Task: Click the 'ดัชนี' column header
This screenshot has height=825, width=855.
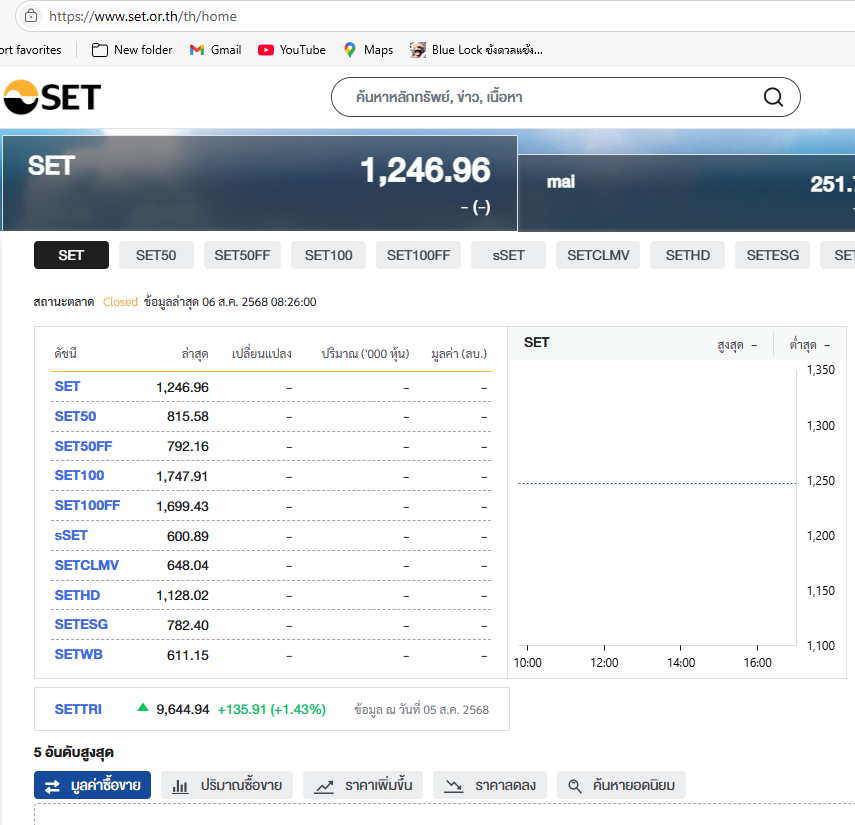Action: pyautogui.click(x=65, y=354)
